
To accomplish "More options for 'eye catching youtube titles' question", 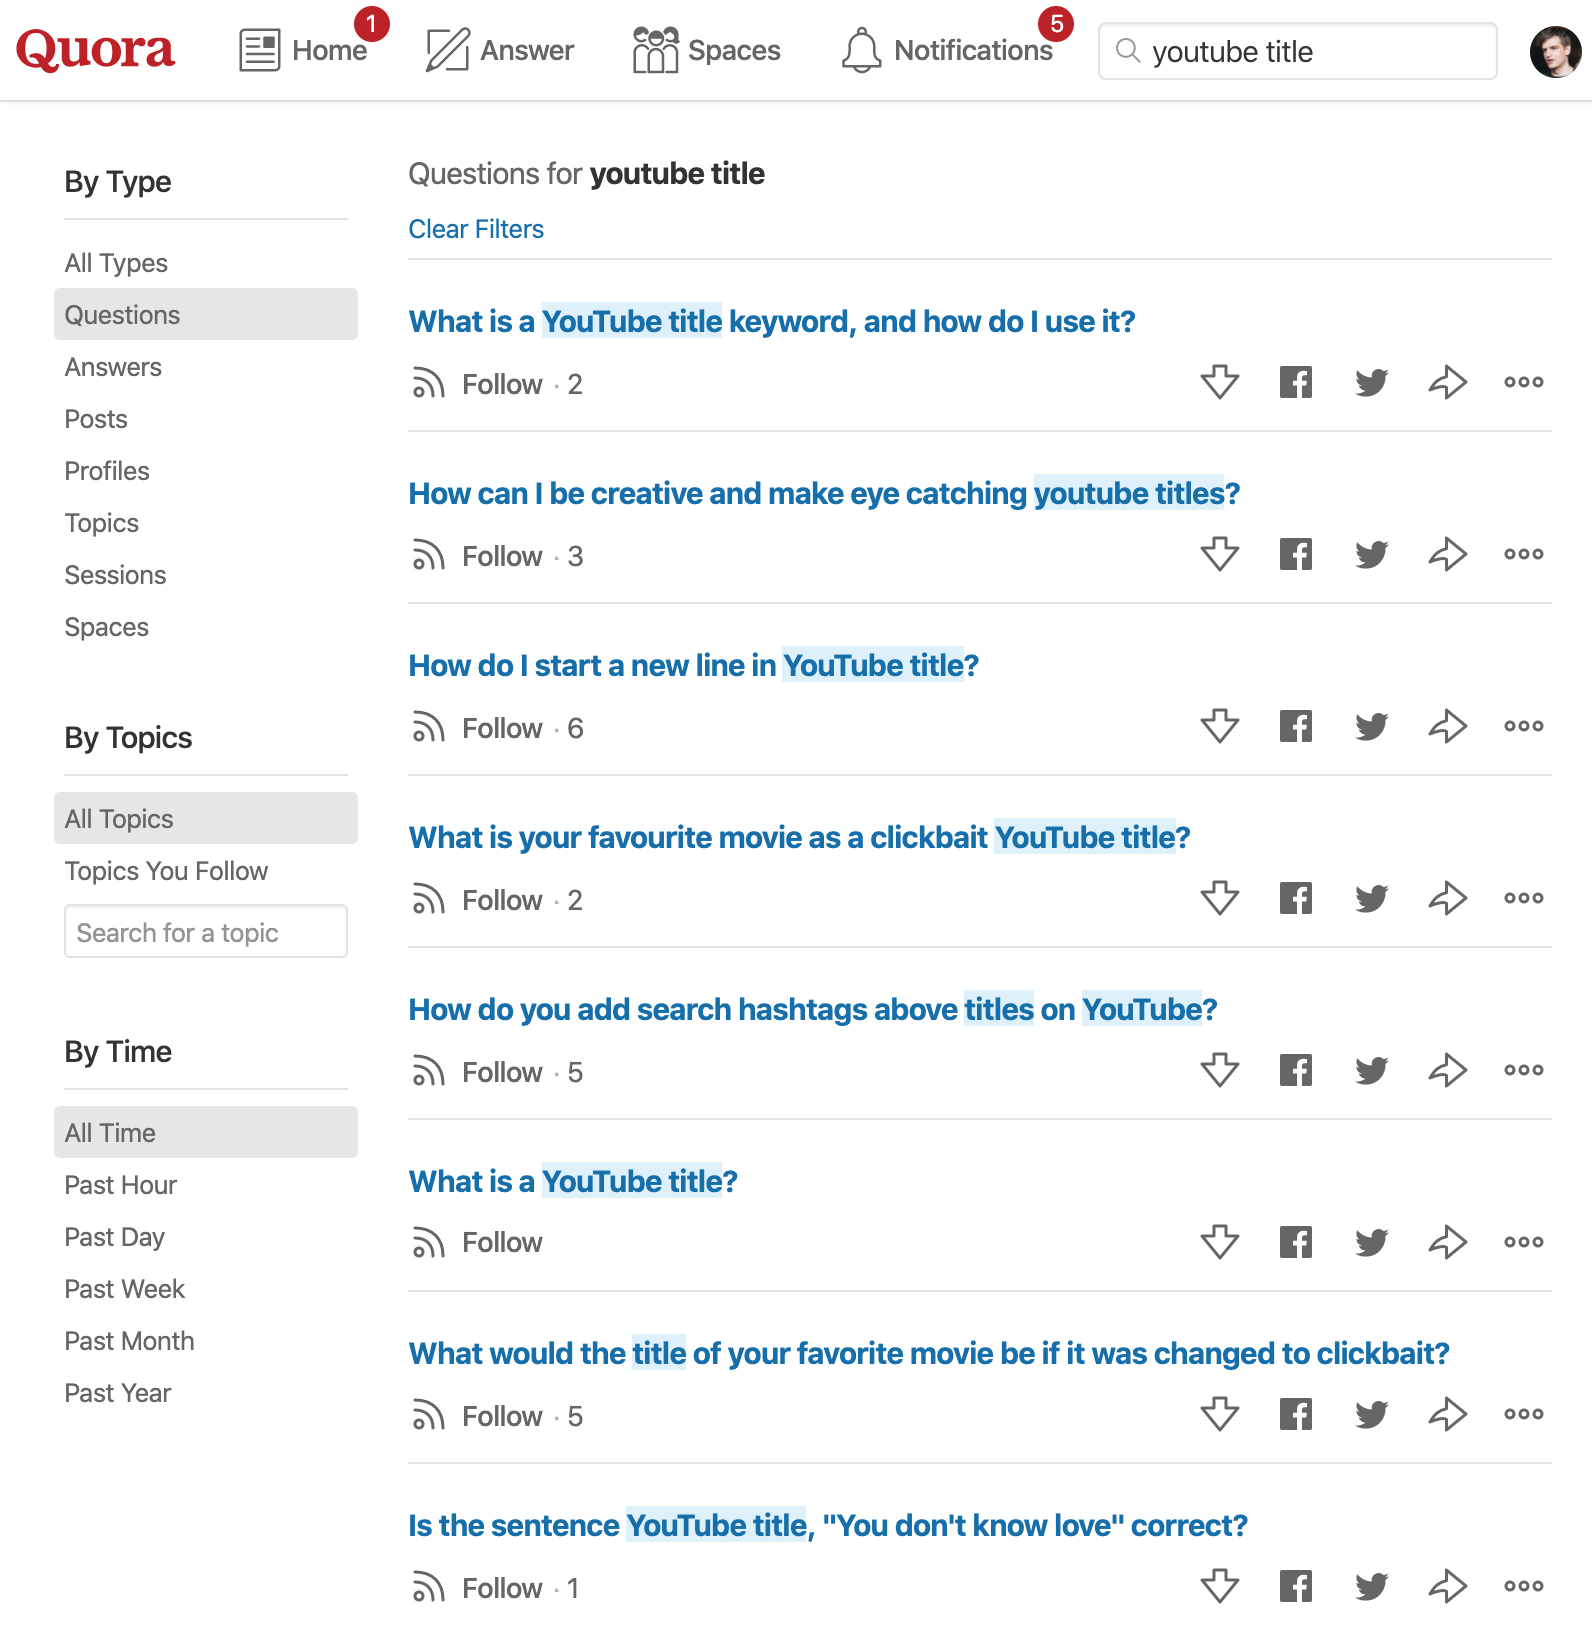I will point(1524,554).
